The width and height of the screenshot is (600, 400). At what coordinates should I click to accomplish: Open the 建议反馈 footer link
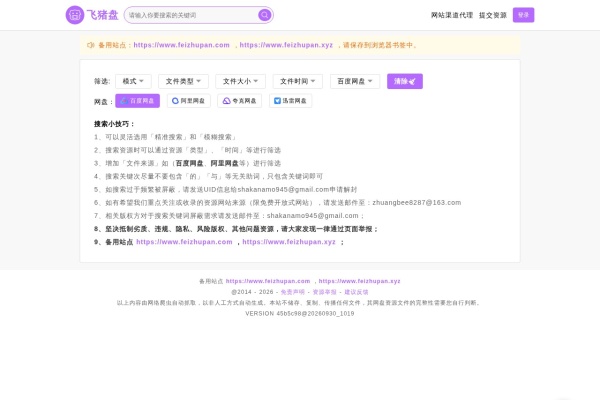pos(356,292)
